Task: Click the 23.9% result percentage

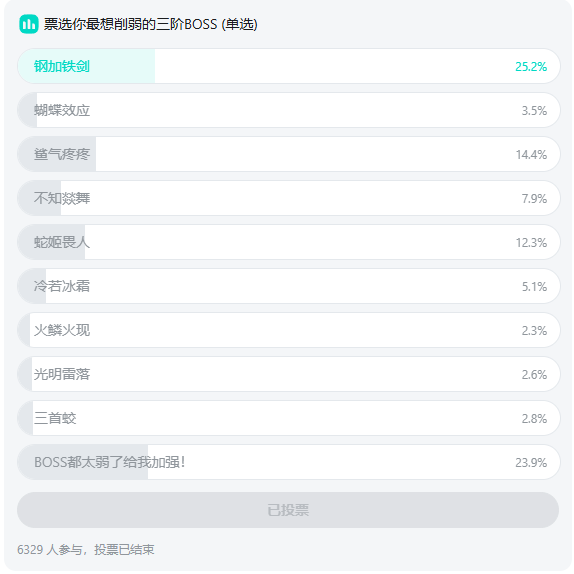Action: tap(531, 463)
